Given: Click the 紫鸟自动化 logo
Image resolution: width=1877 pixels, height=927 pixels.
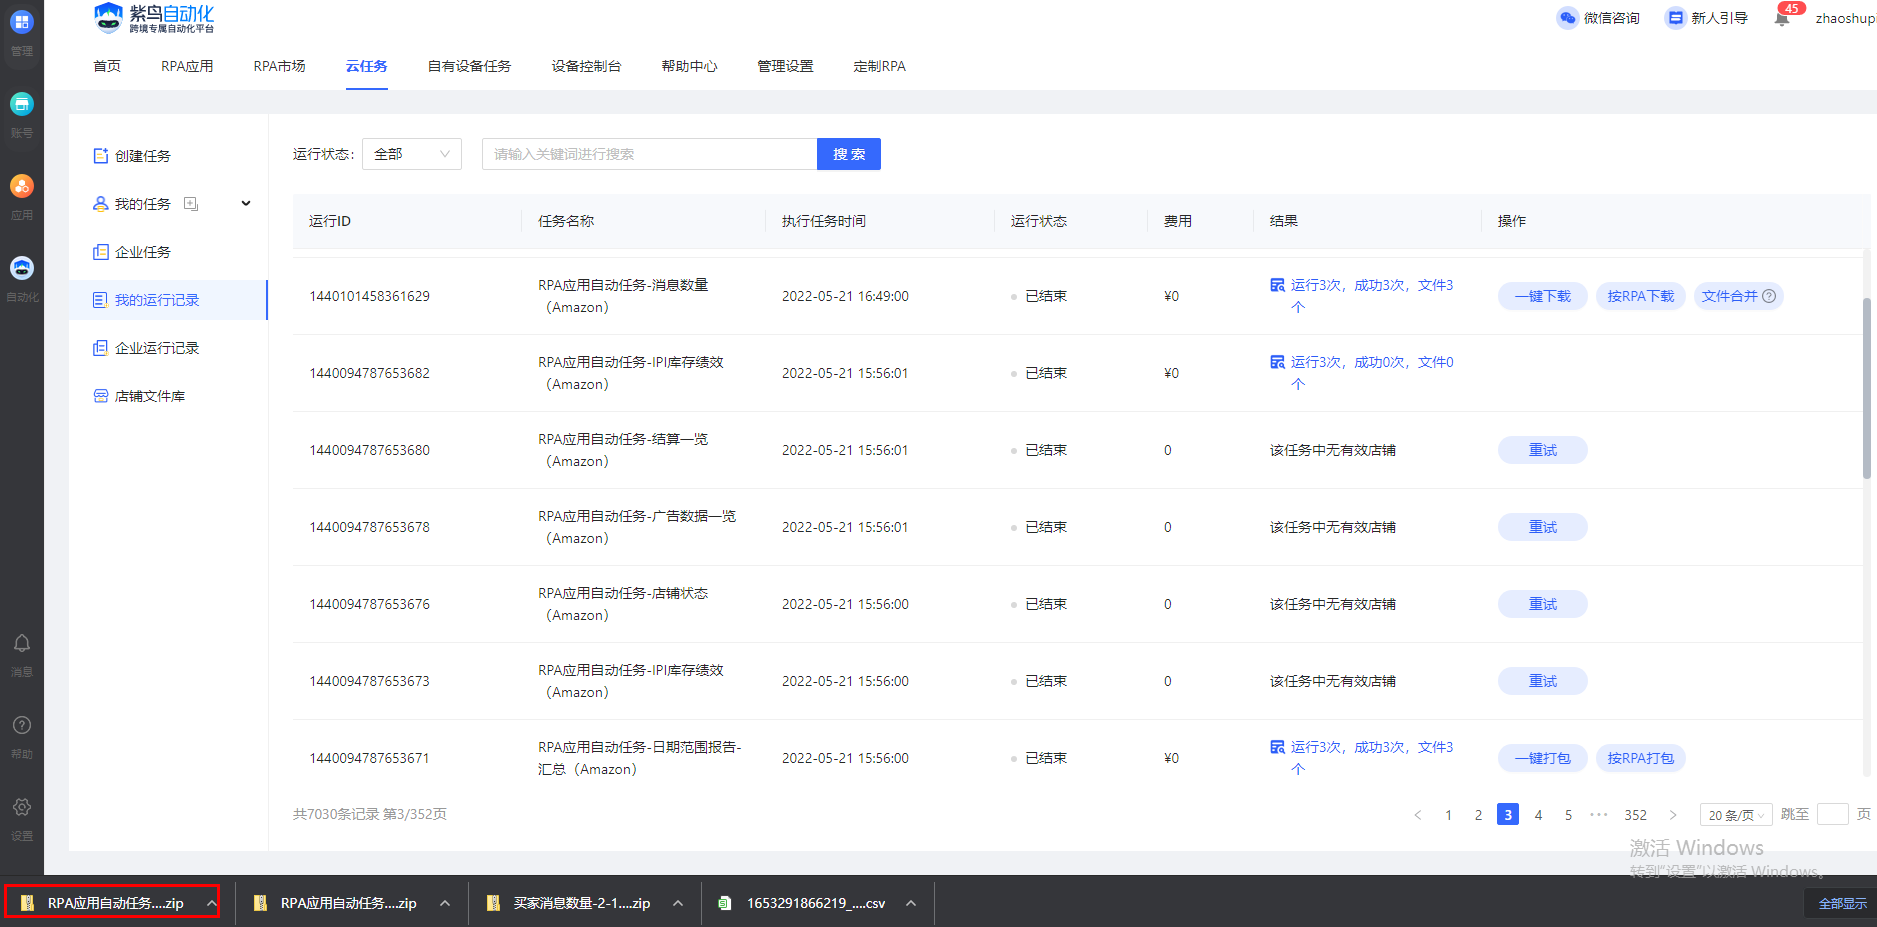Looking at the screenshot, I should click(x=153, y=18).
